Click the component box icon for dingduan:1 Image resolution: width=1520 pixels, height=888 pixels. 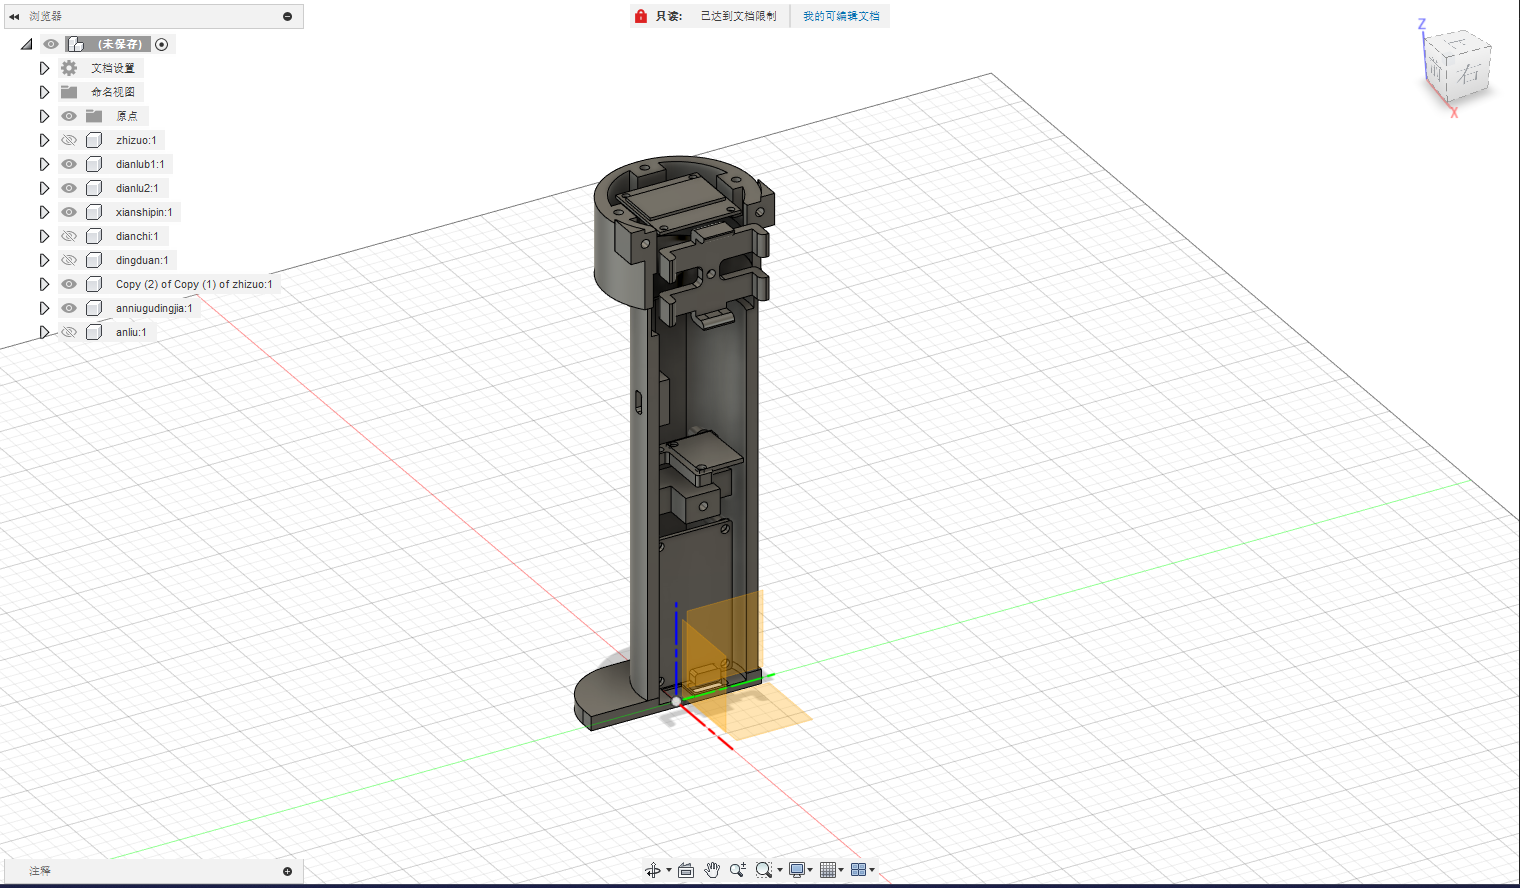[x=94, y=260]
